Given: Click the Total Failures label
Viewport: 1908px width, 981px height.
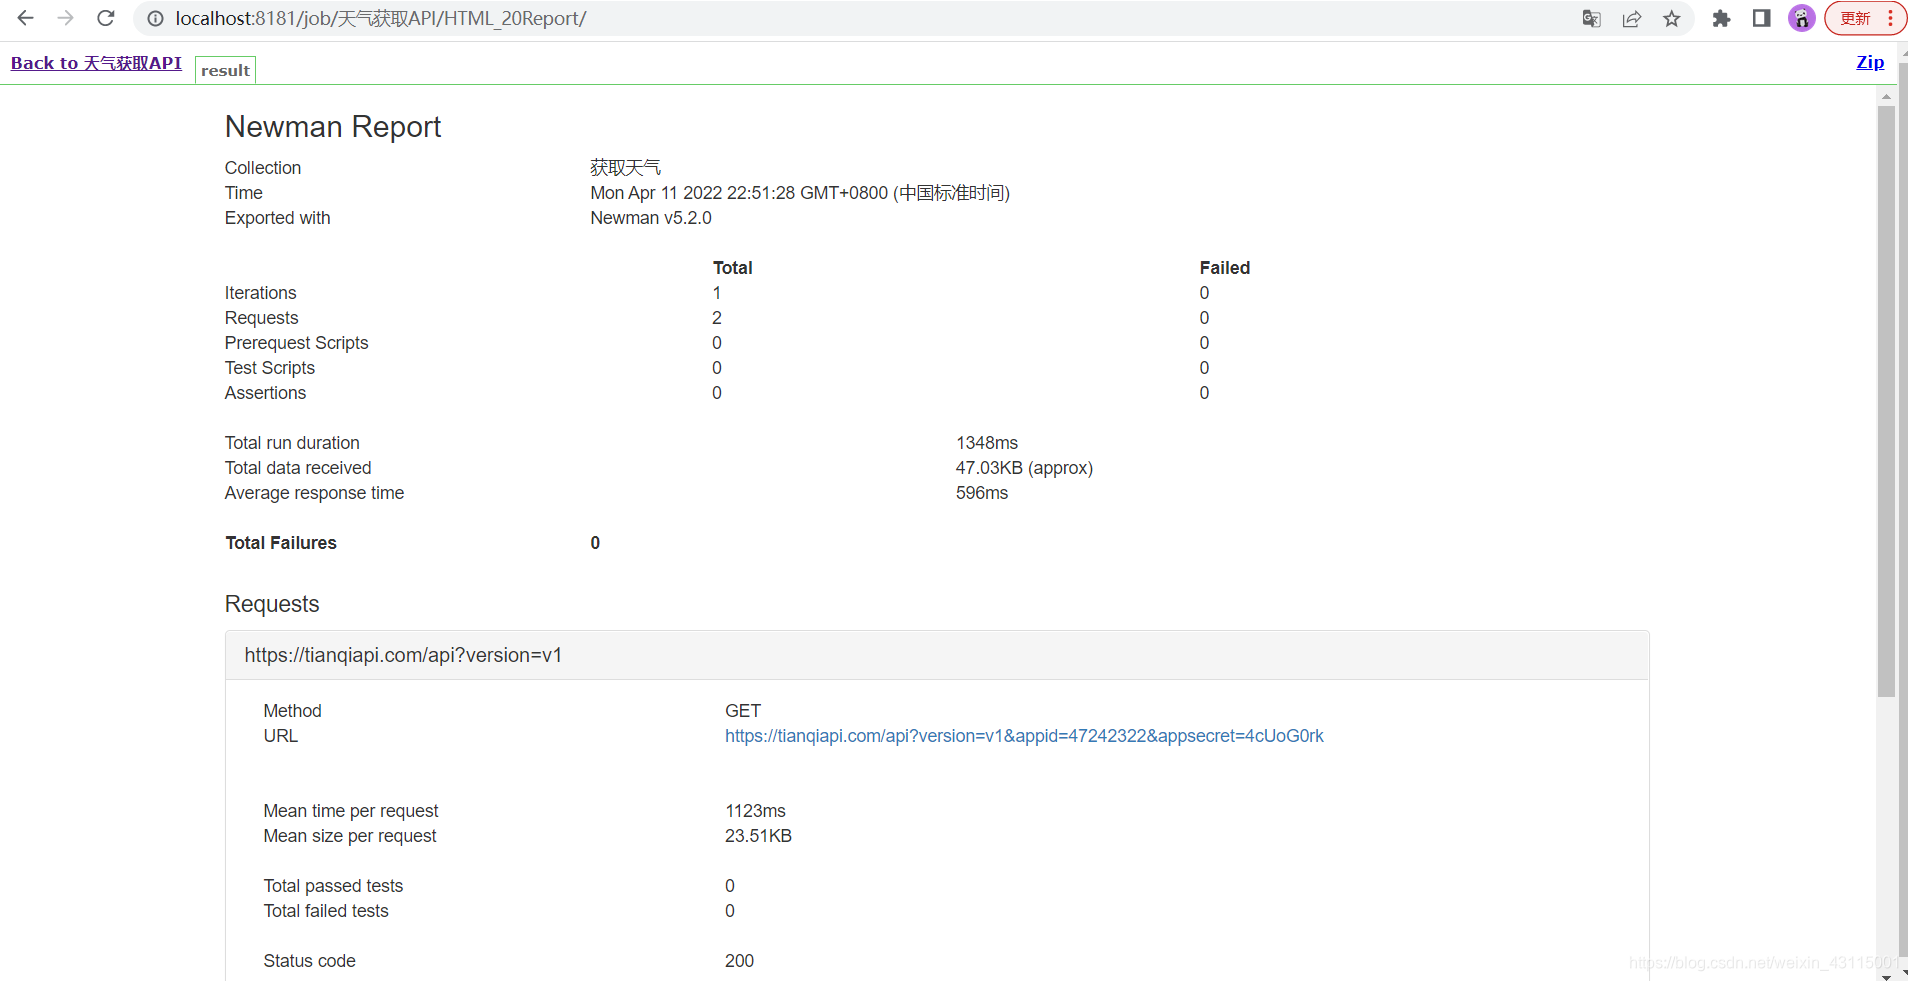Looking at the screenshot, I should tap(281, 543).
